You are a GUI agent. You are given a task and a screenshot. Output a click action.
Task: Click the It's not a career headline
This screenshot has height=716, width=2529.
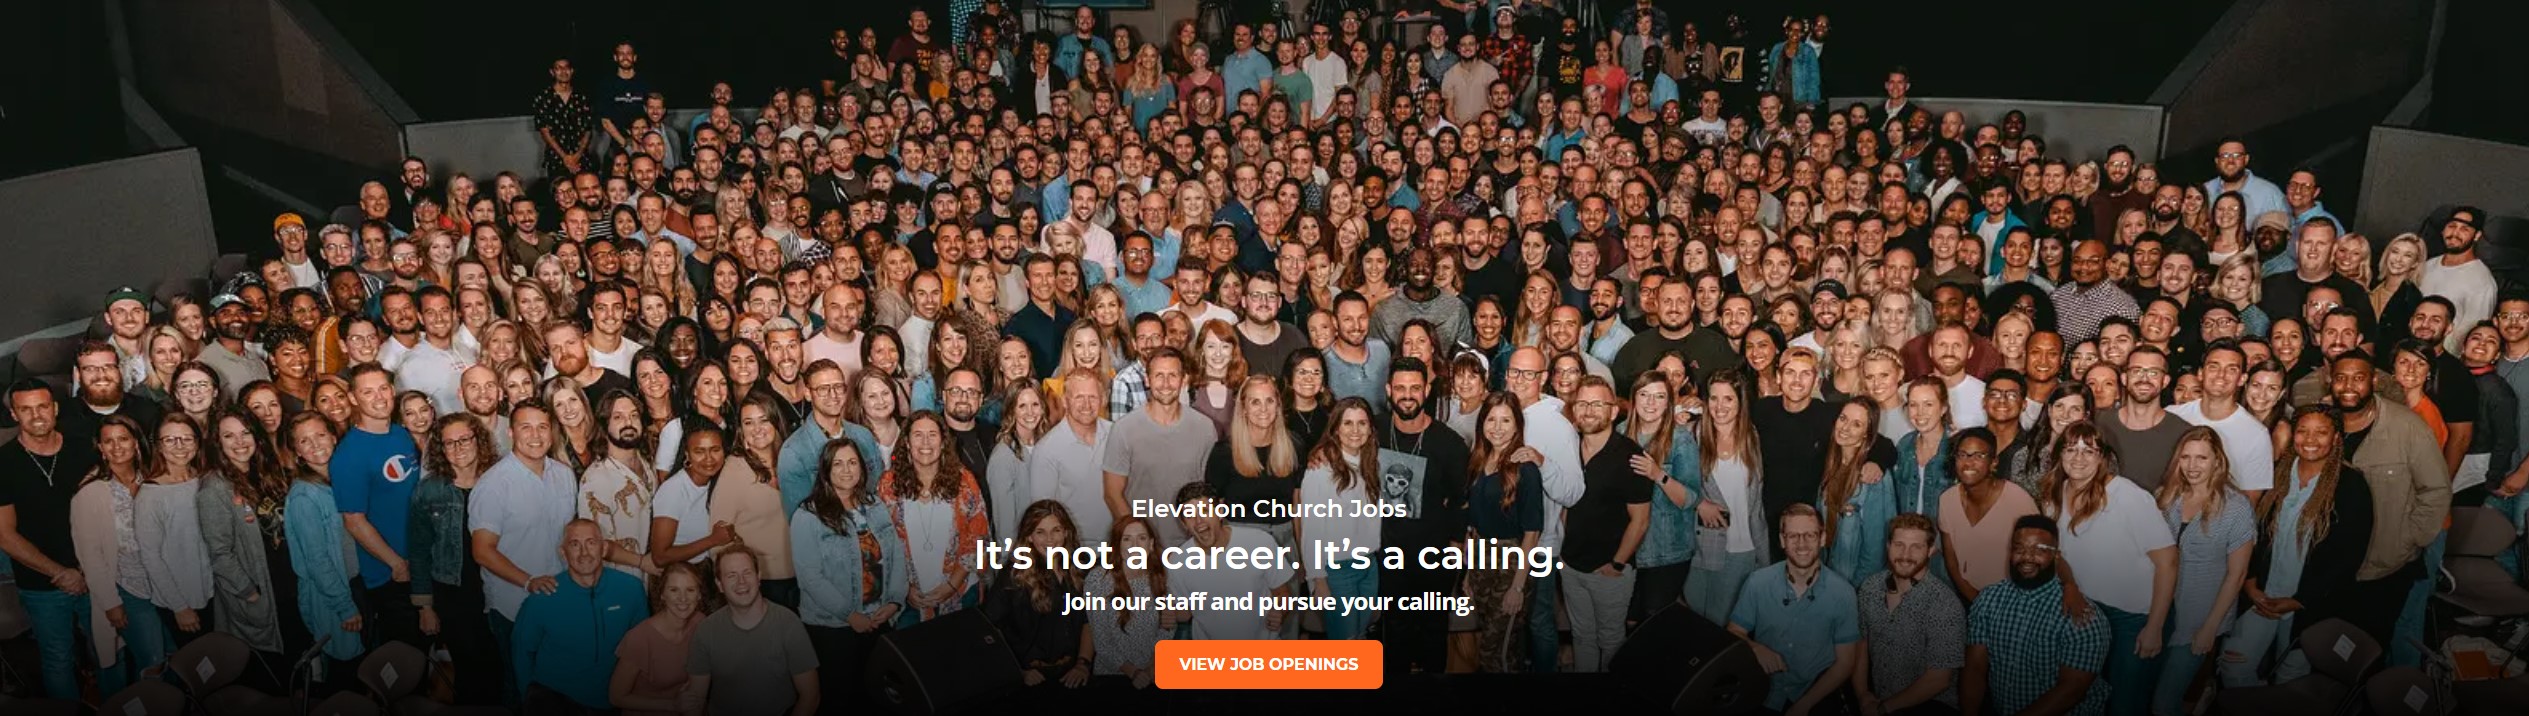coord(1268,555)
